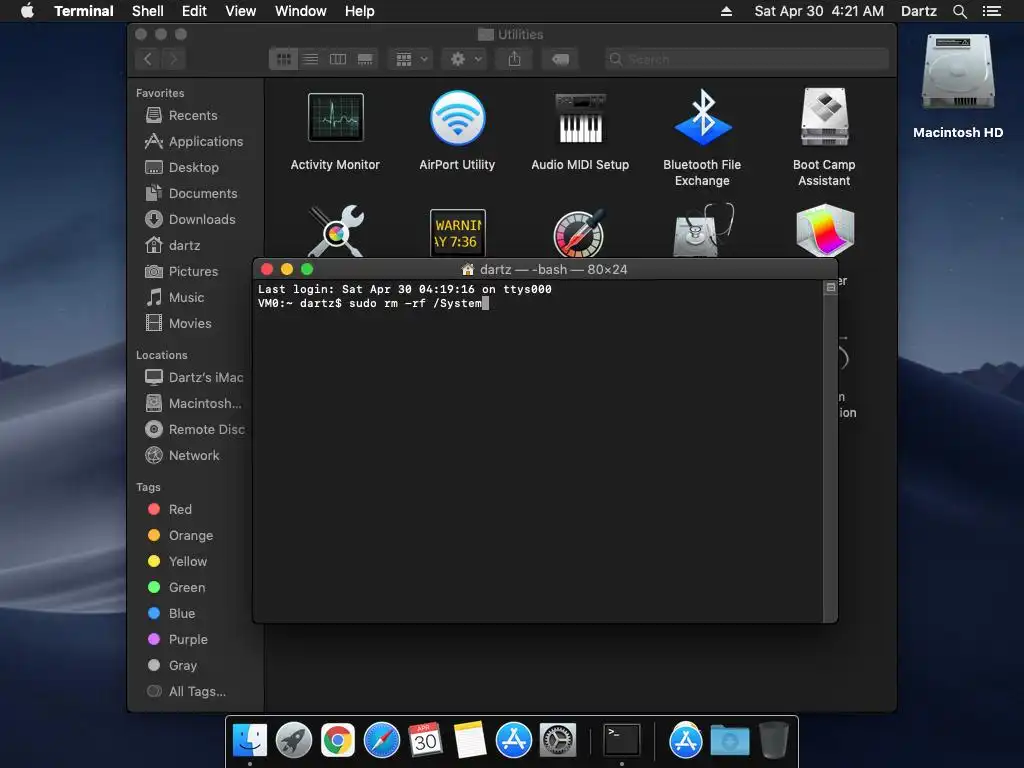This screenshot has width=1024, height=768.
Task: Open Calendar in the Dock
Action: point(425,741)
